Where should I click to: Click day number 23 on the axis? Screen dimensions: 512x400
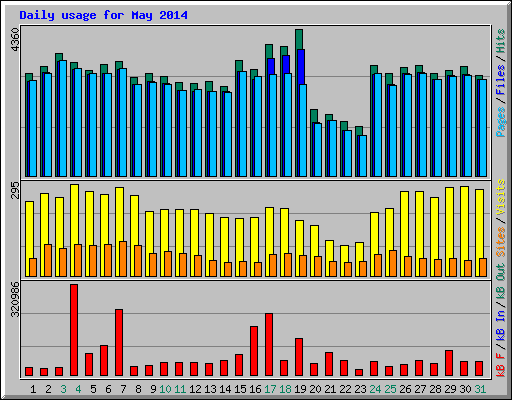360,389
